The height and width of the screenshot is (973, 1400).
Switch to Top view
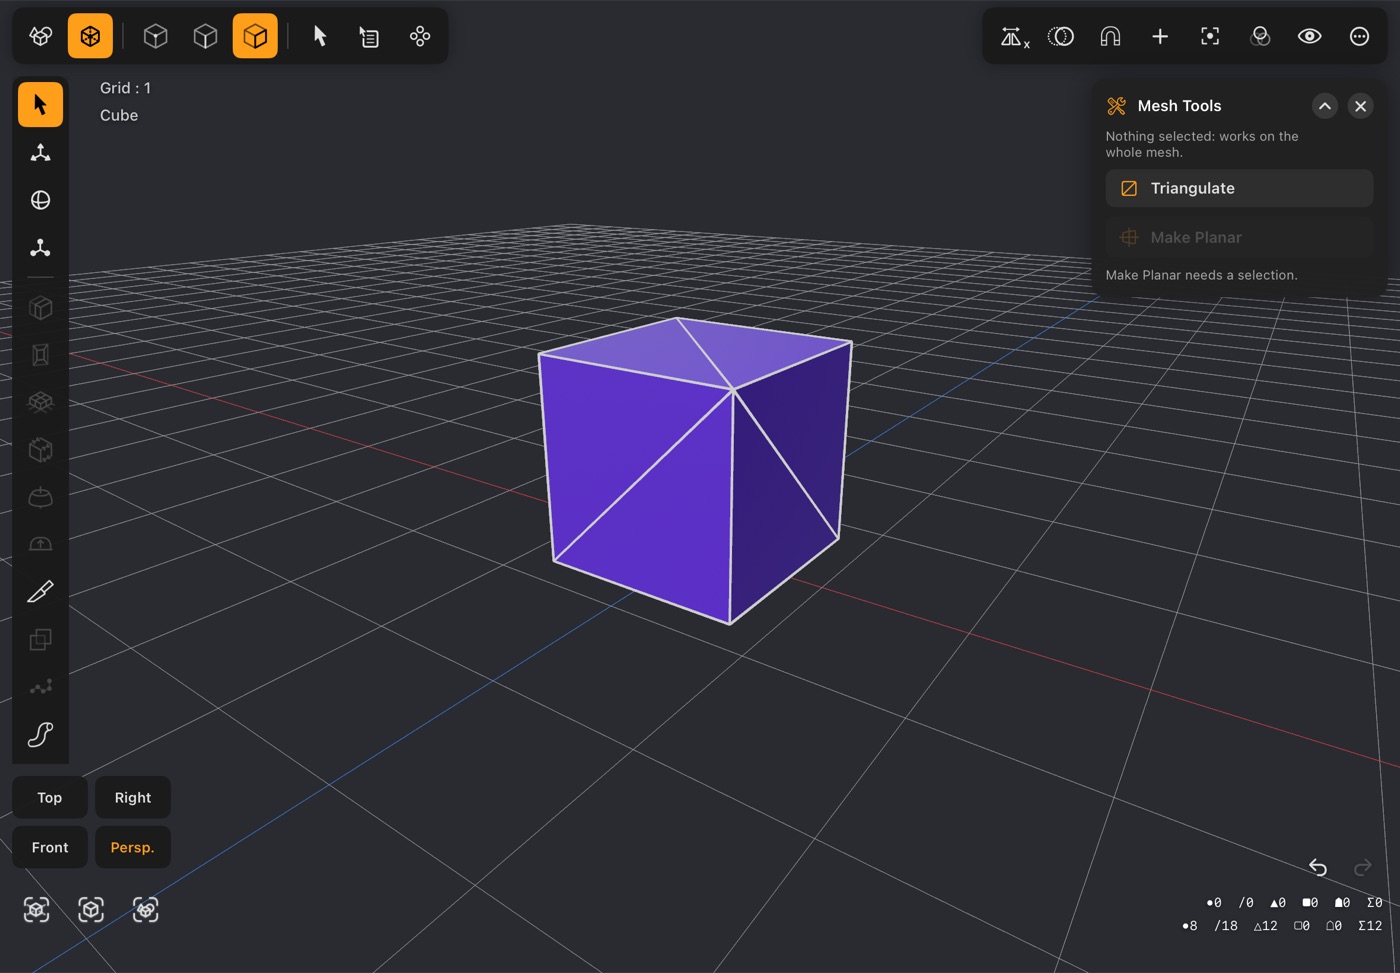tap(49, 797)
